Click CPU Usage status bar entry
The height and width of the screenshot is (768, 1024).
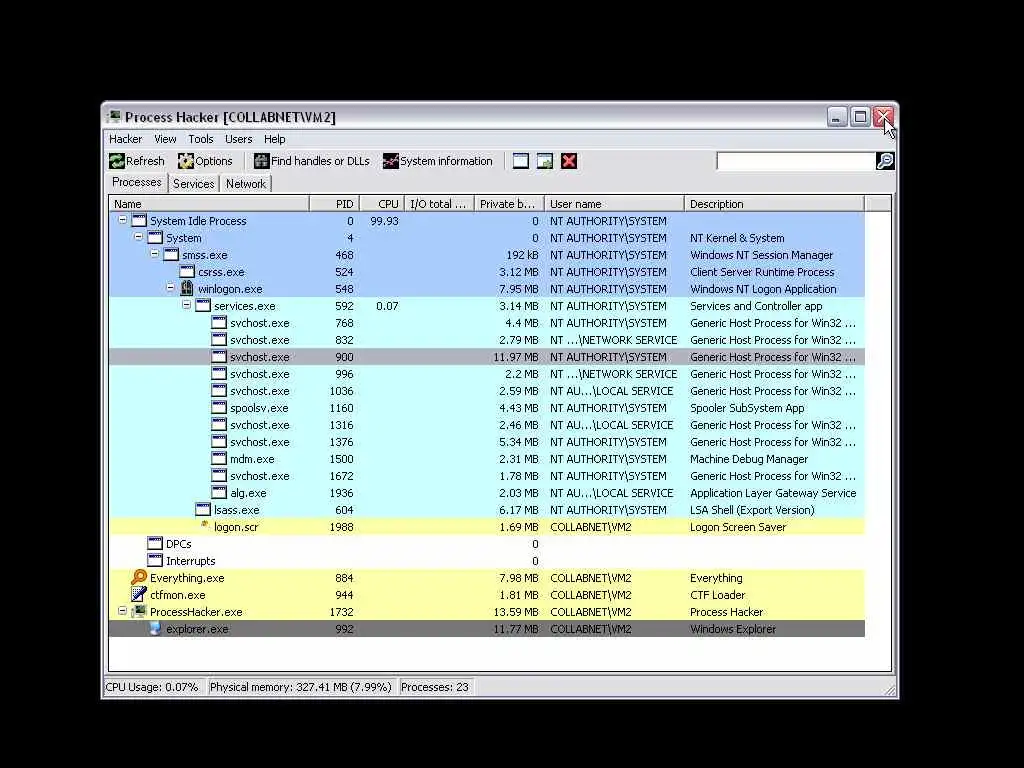[152, 687]
